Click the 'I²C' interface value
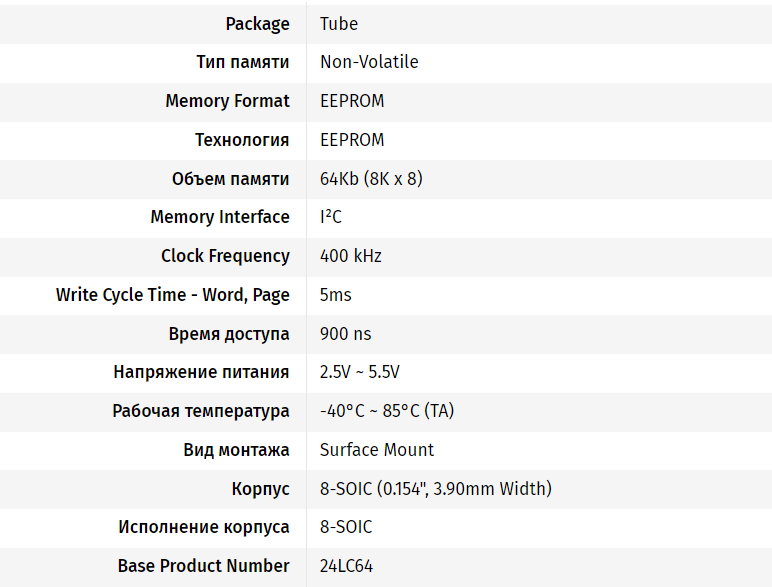This screenshot has width=772, height=587. 331,217
